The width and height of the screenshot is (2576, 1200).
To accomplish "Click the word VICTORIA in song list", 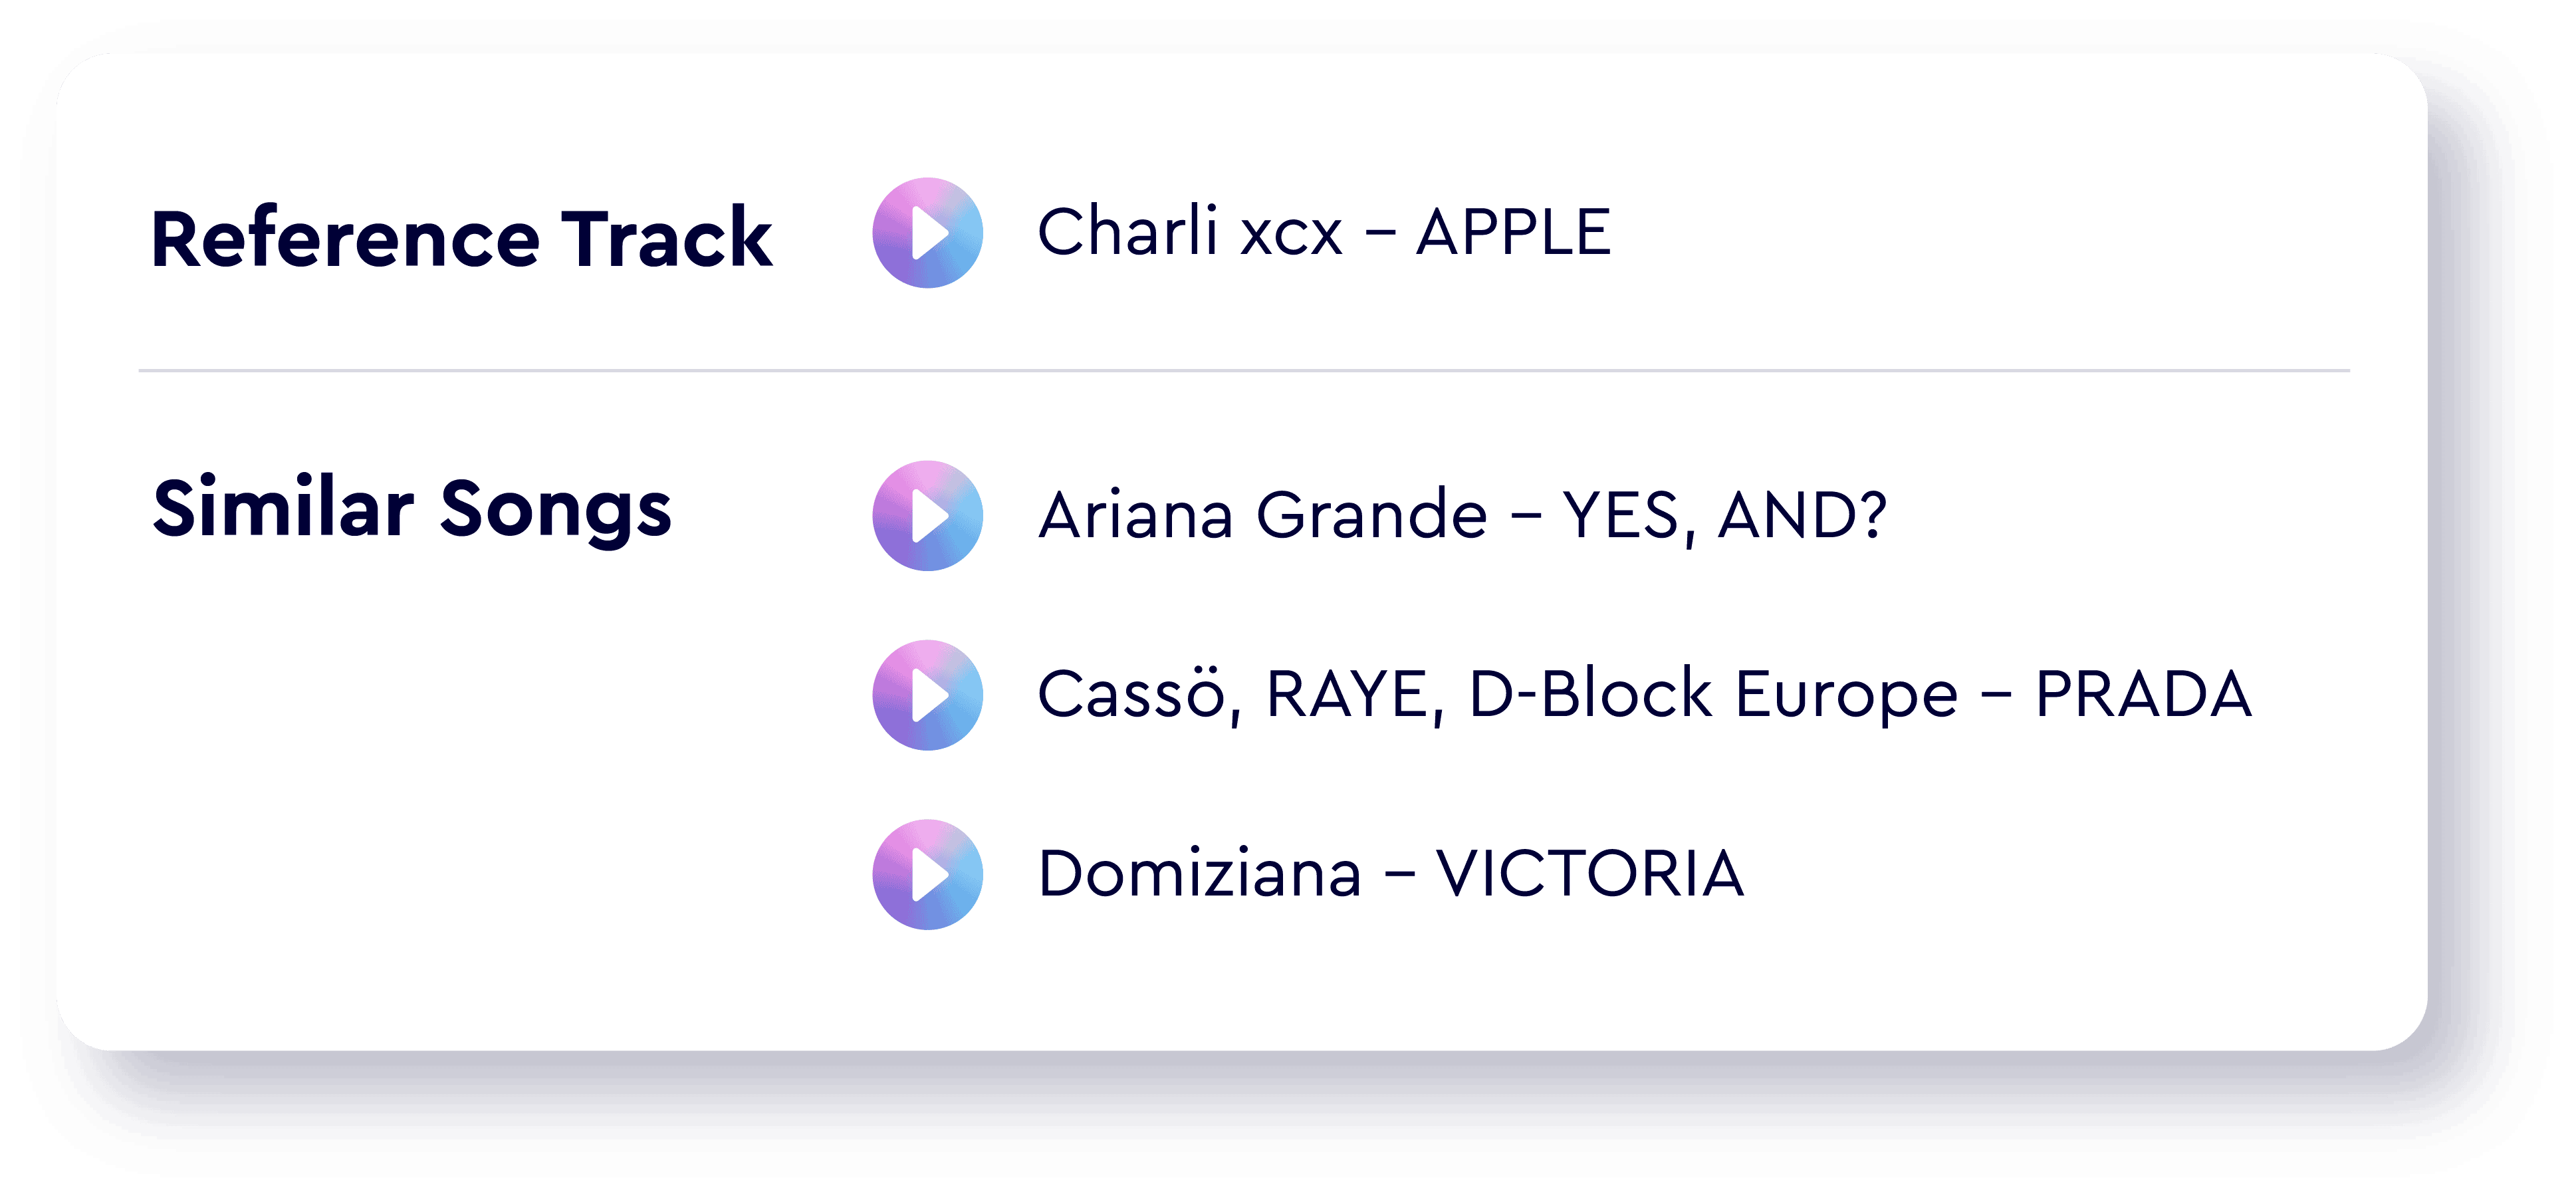I will (1590, 874).
